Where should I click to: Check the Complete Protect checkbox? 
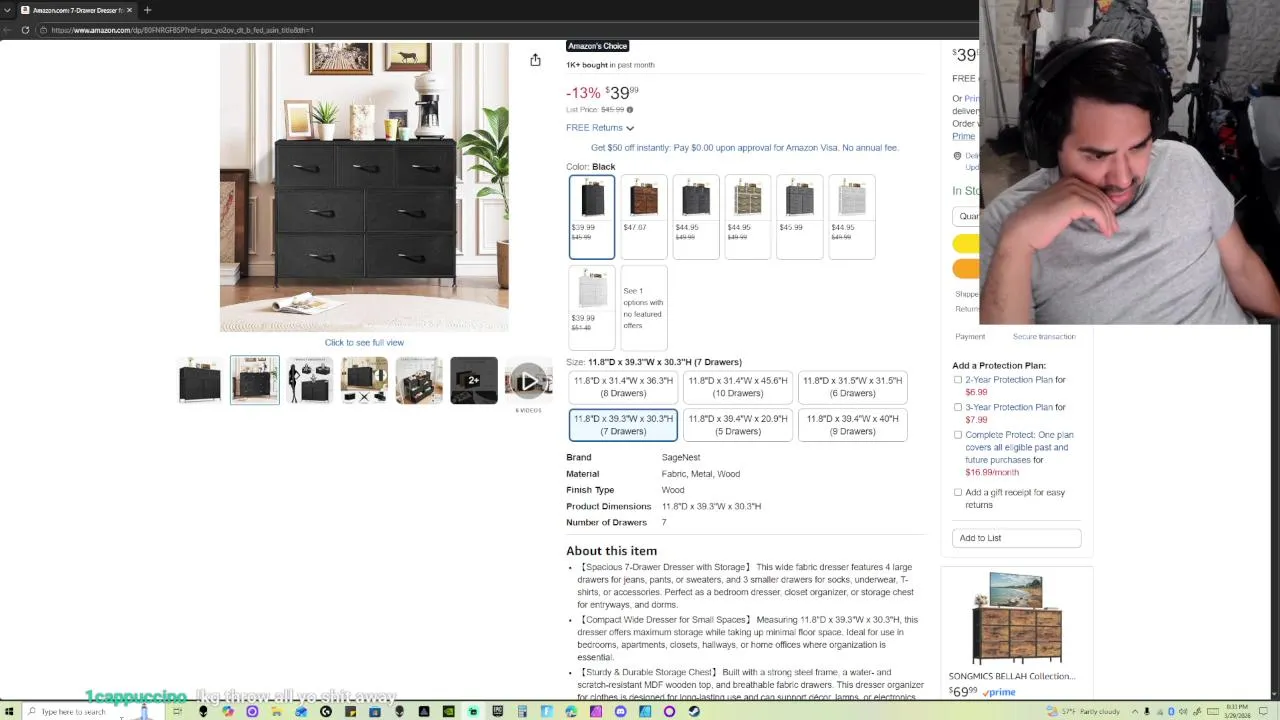pyautogui.click(x=958, y=435)
